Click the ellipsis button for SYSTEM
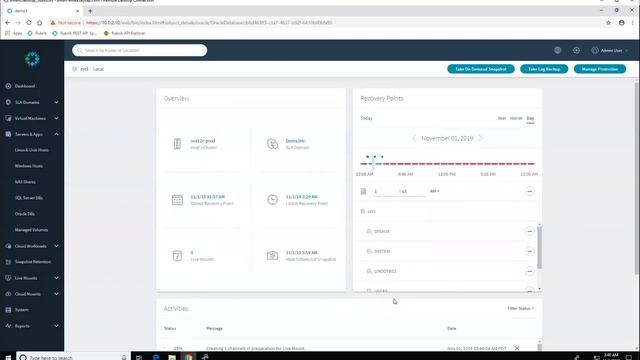 click(529, 251)
